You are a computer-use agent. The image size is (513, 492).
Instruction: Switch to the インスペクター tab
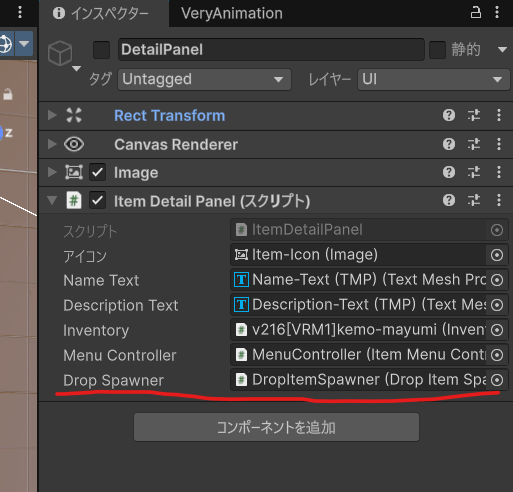coord(104,13)
